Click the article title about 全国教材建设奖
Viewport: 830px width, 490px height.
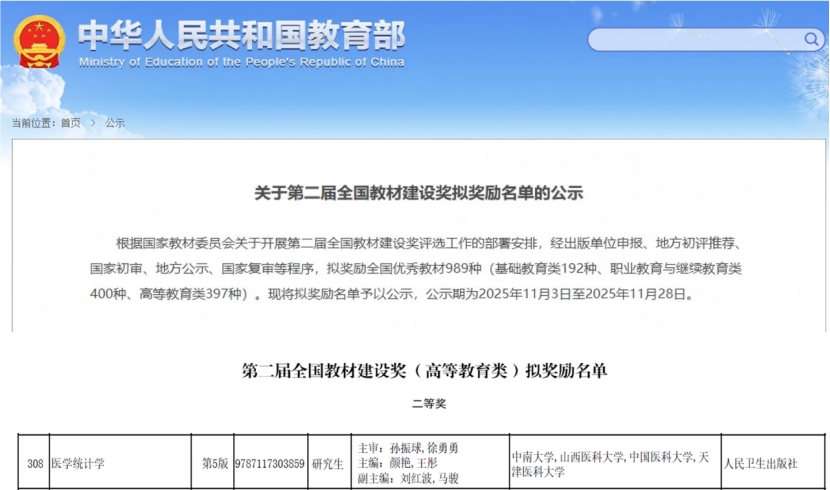click(x=419, y=192)
